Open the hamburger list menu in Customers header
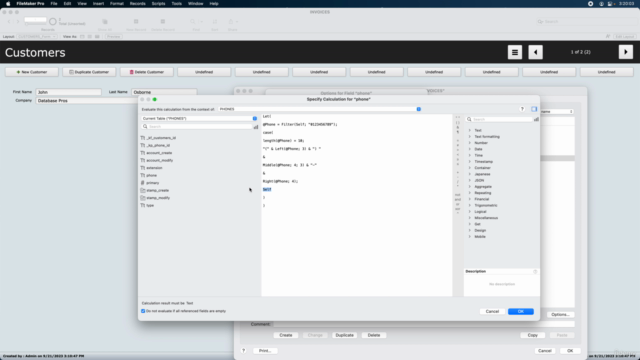640x360 pixels. coord(515,52)
